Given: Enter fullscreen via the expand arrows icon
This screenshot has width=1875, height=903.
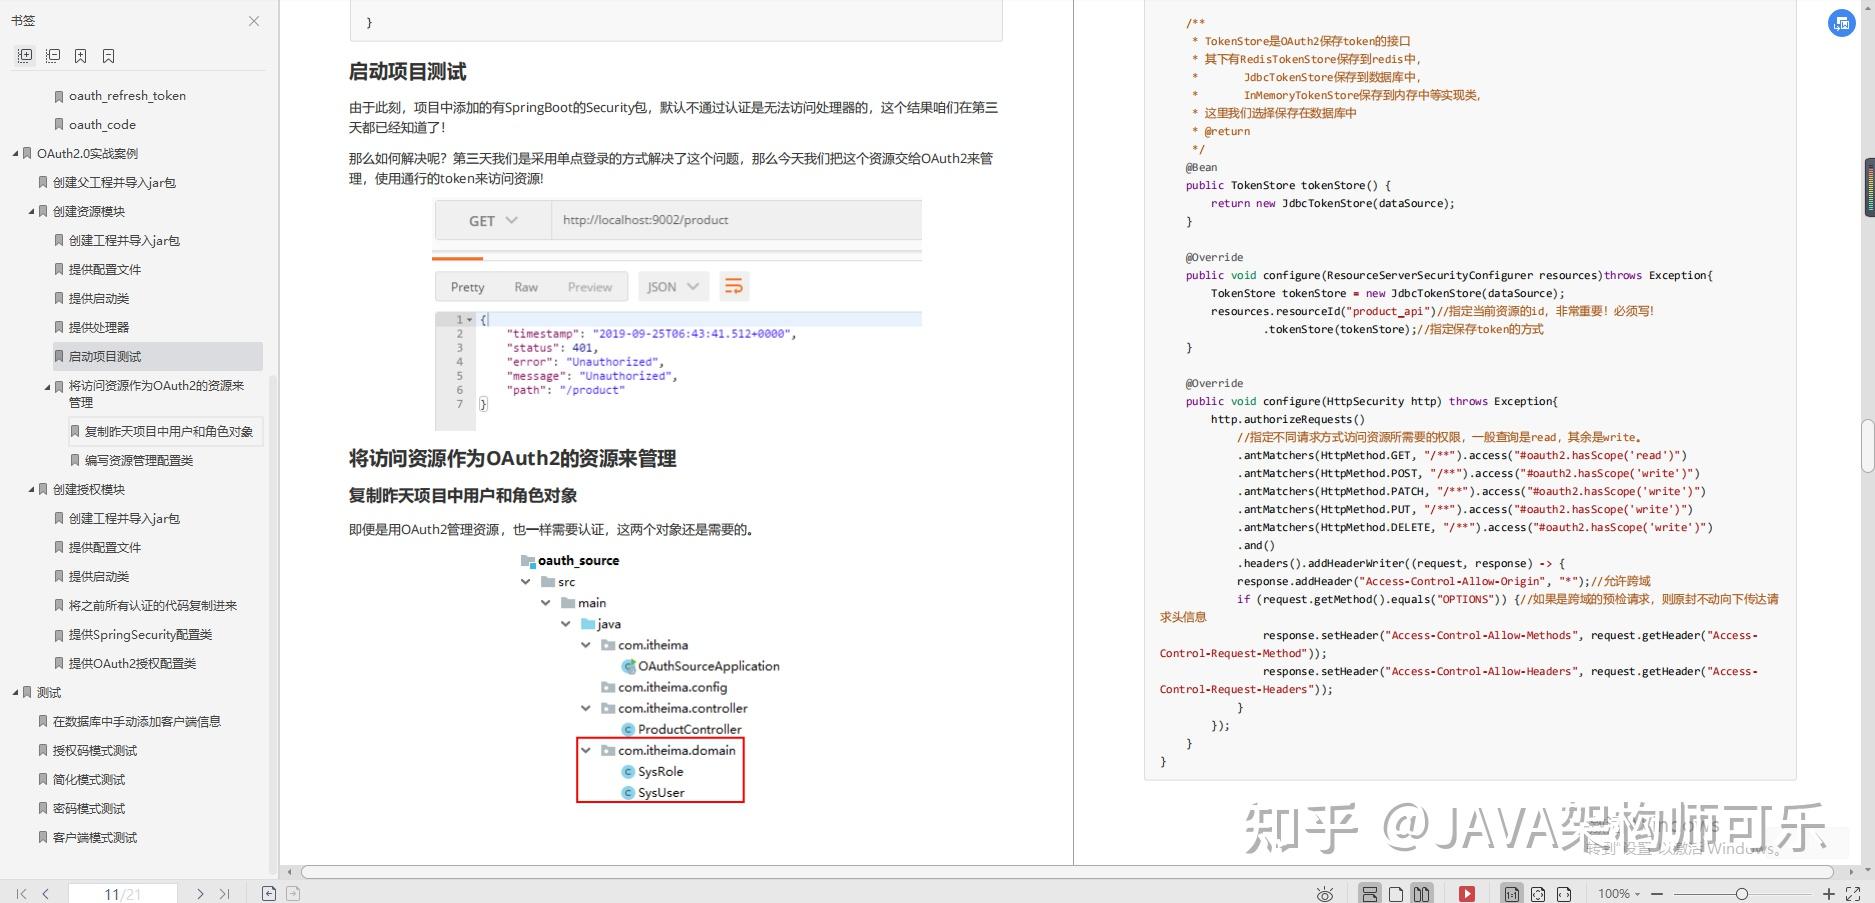Looking at the screenshot, I should [x=1853, y=894].
